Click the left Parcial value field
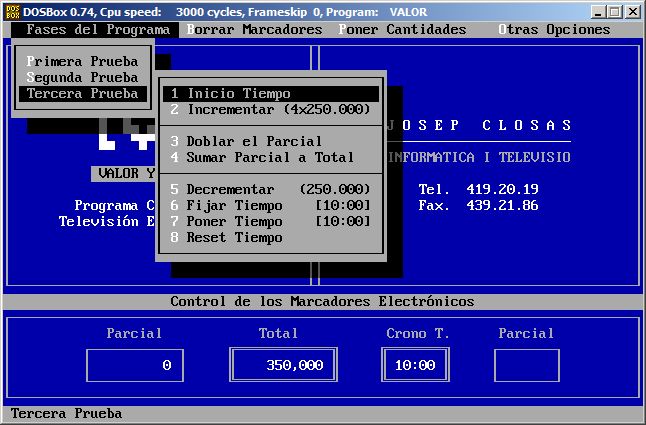Image resolution: width=646 pixels, height=425 pixels. pyautogui.click(x=135, y=366)
